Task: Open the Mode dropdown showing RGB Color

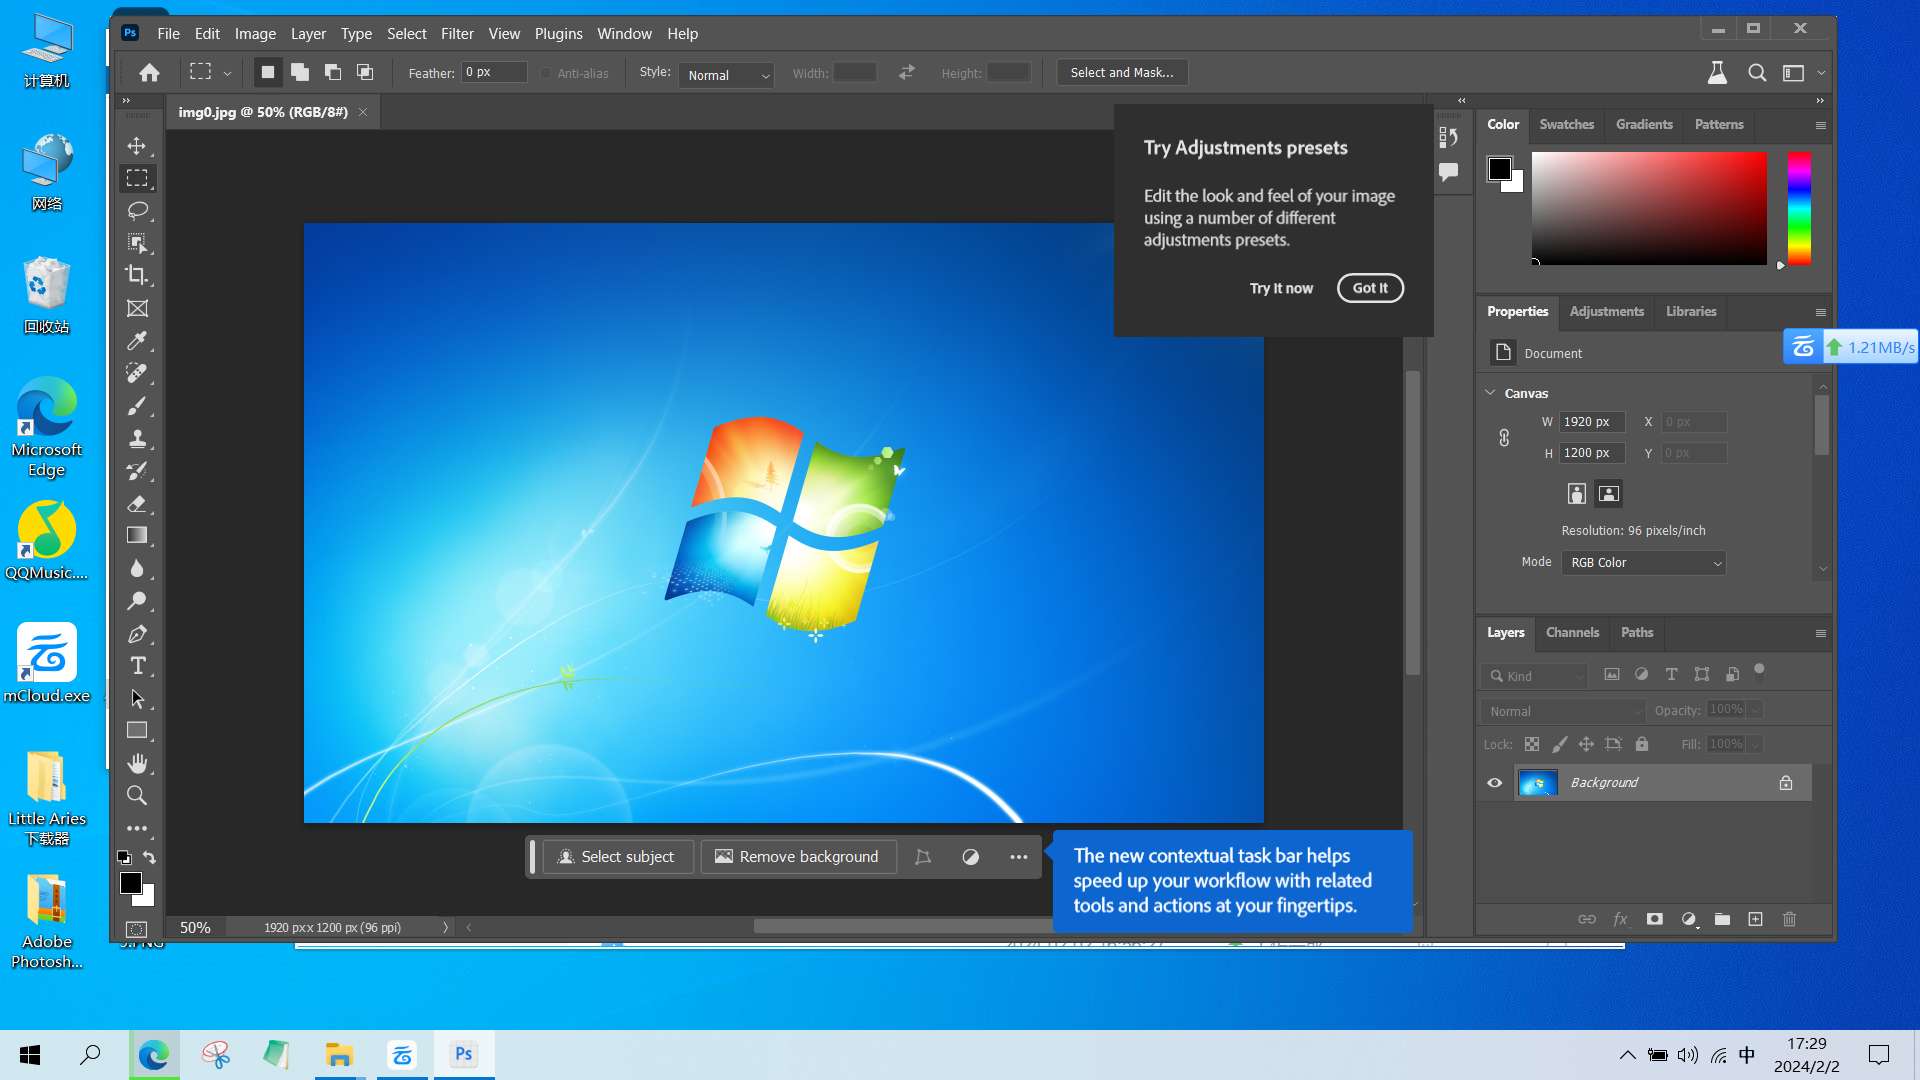Action: click(x=1643, y=563)
